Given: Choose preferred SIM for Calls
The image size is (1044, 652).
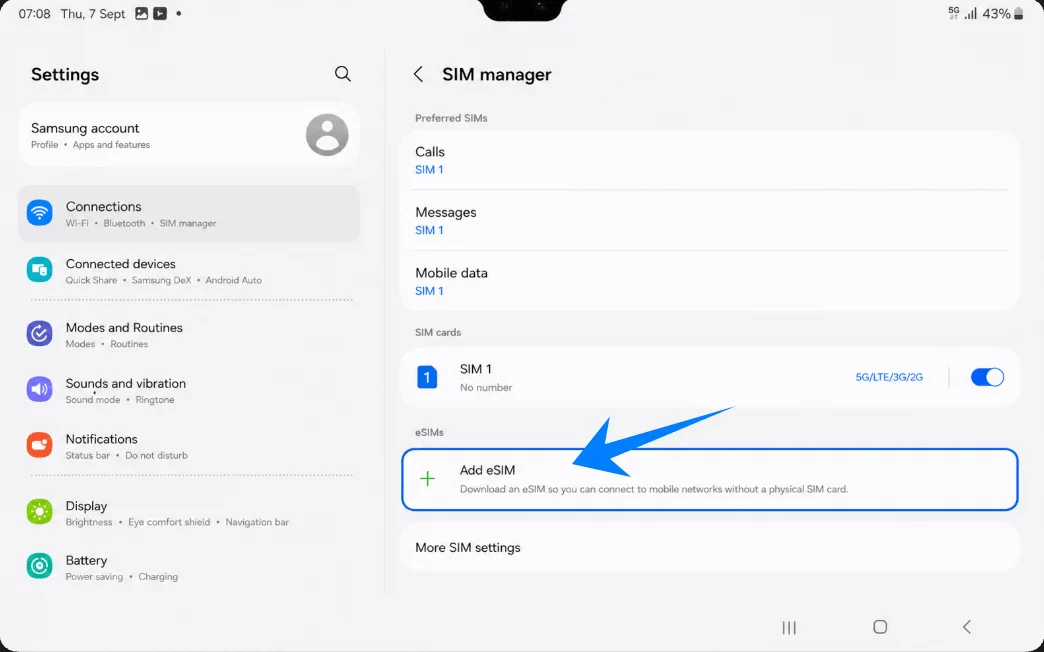Looking at the screenshot, I should coord(710,160).
